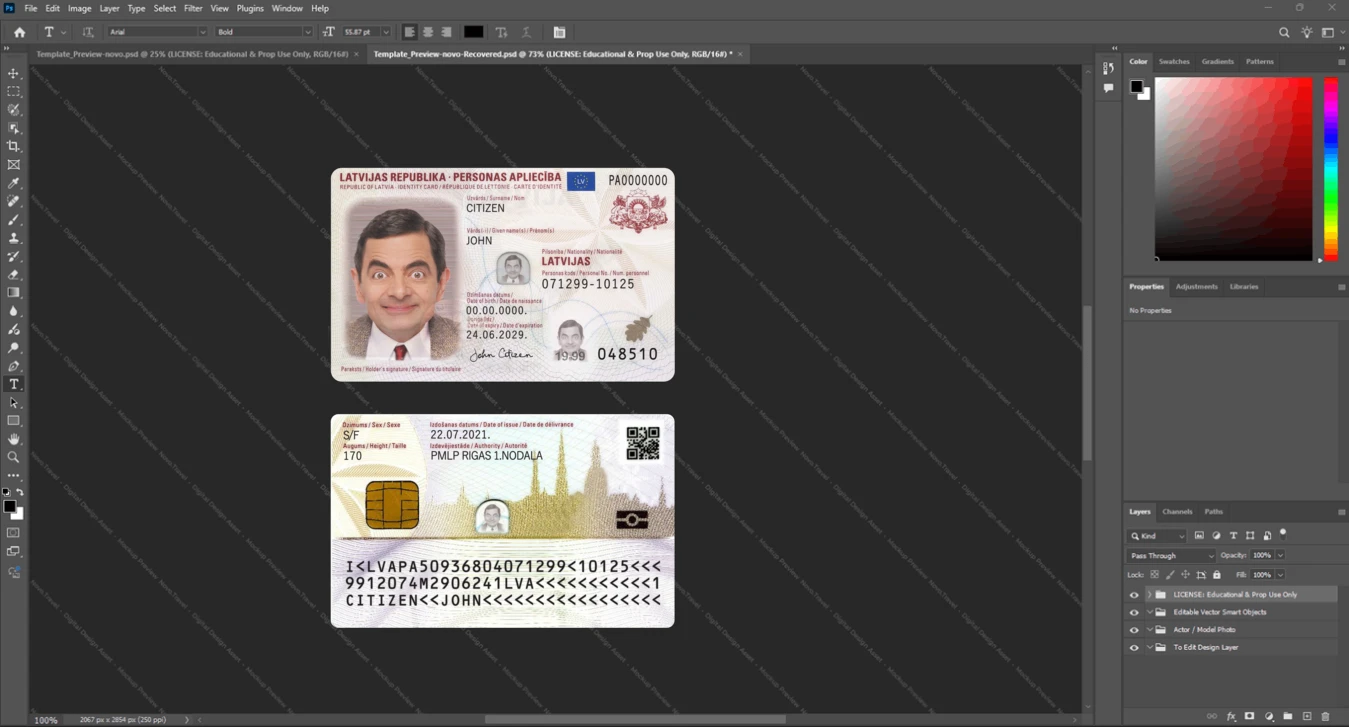Select the Zoom tool in toolbar
This screenshot has height=727, width=1349.
(14, 457)
